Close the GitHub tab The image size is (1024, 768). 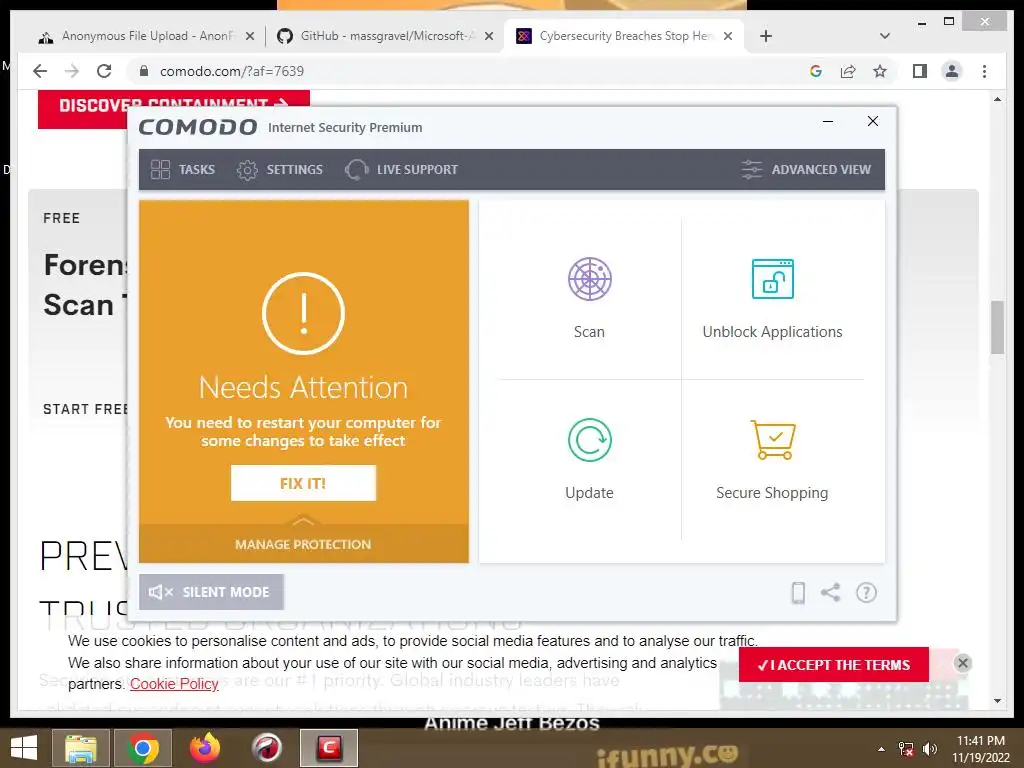(488, 37)
